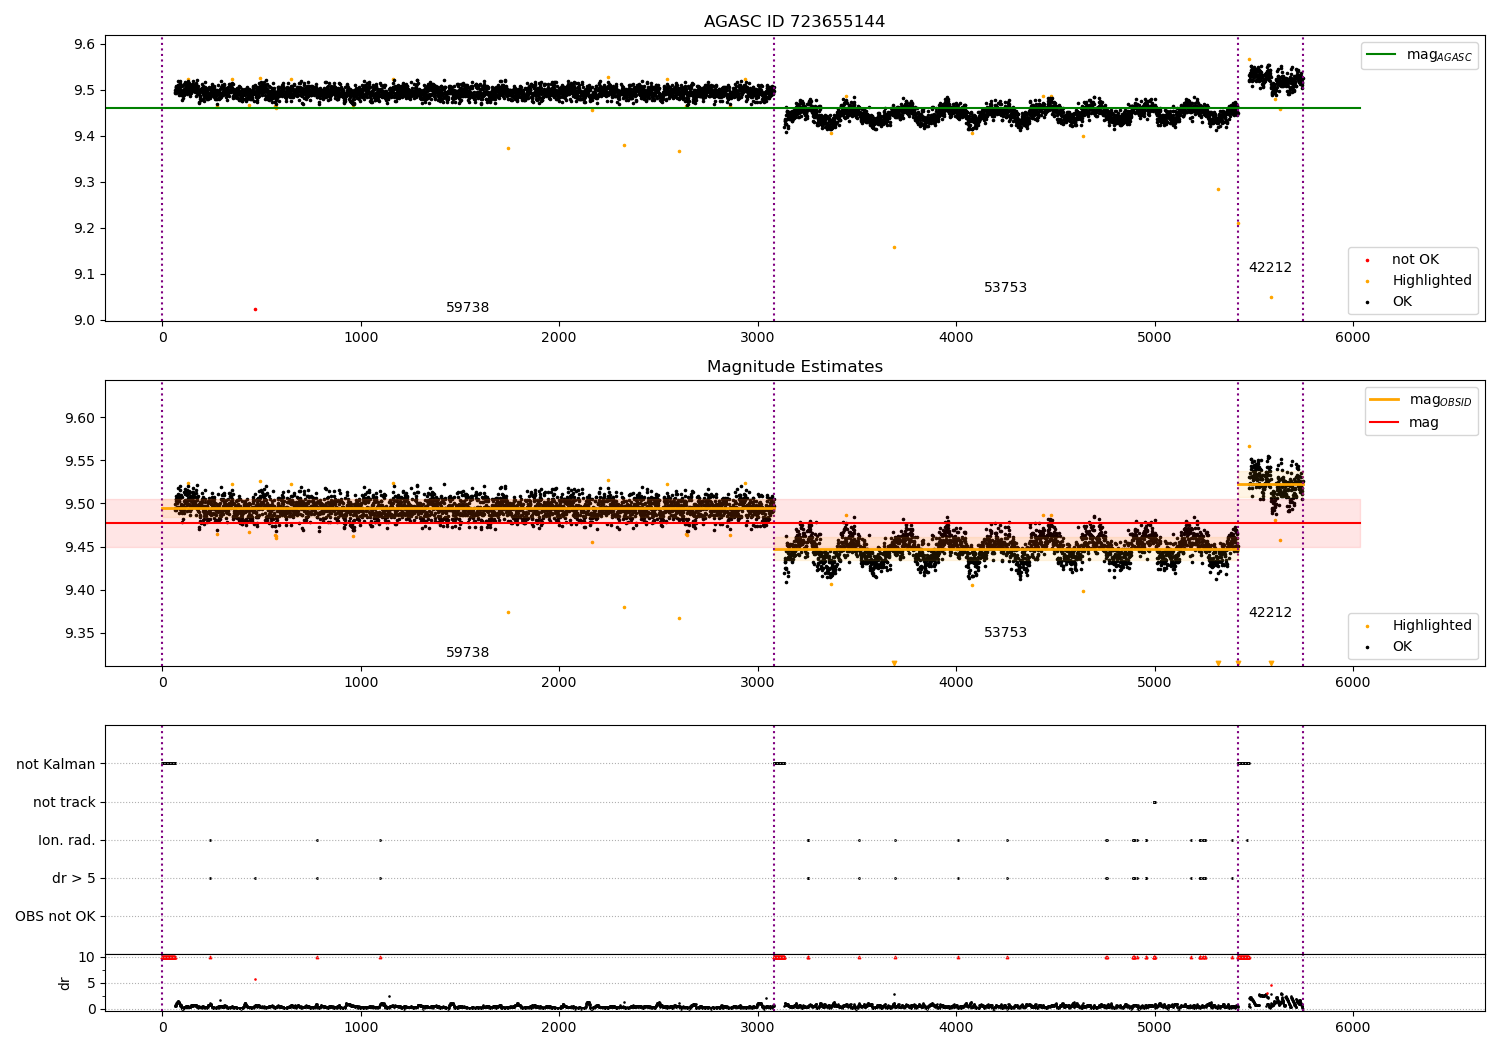Click the 9.60 tick on Magnitude Estimates axis
Viewport: 1500px width, 1050px height.
coord(80,418)
